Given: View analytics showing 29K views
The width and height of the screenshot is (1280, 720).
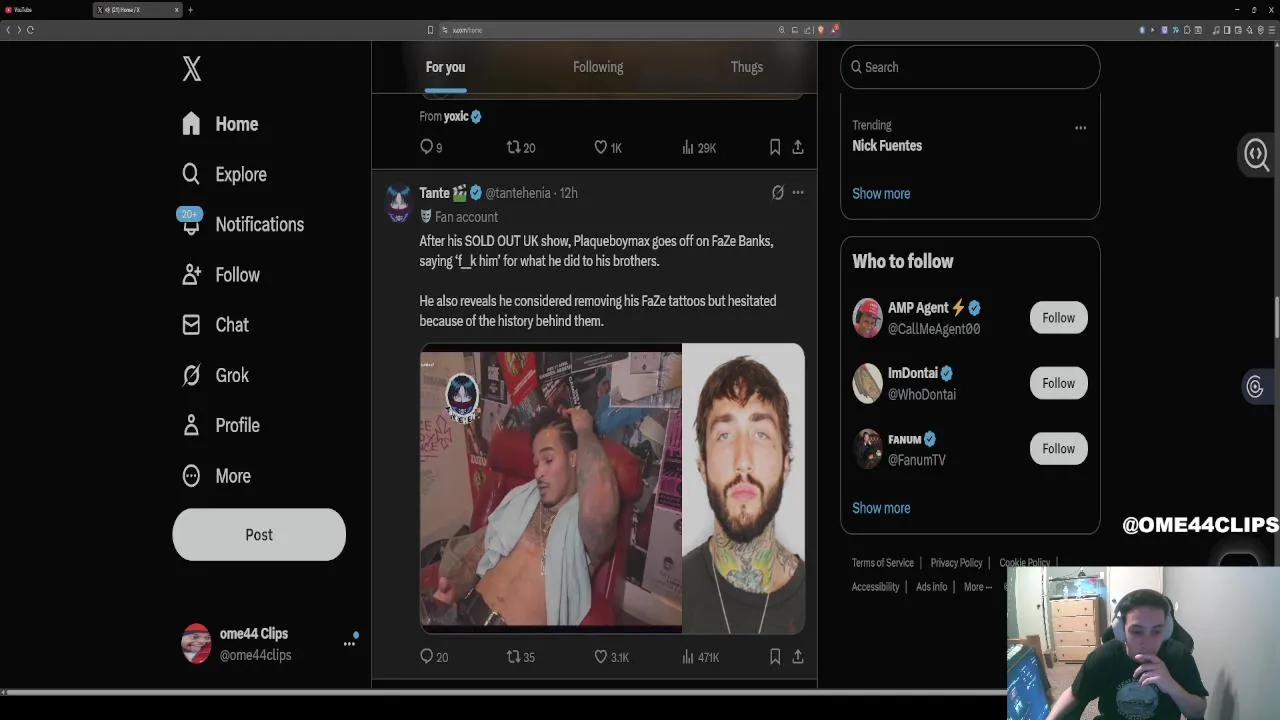Looking at the screenshot, I should [x=699, y=147].
